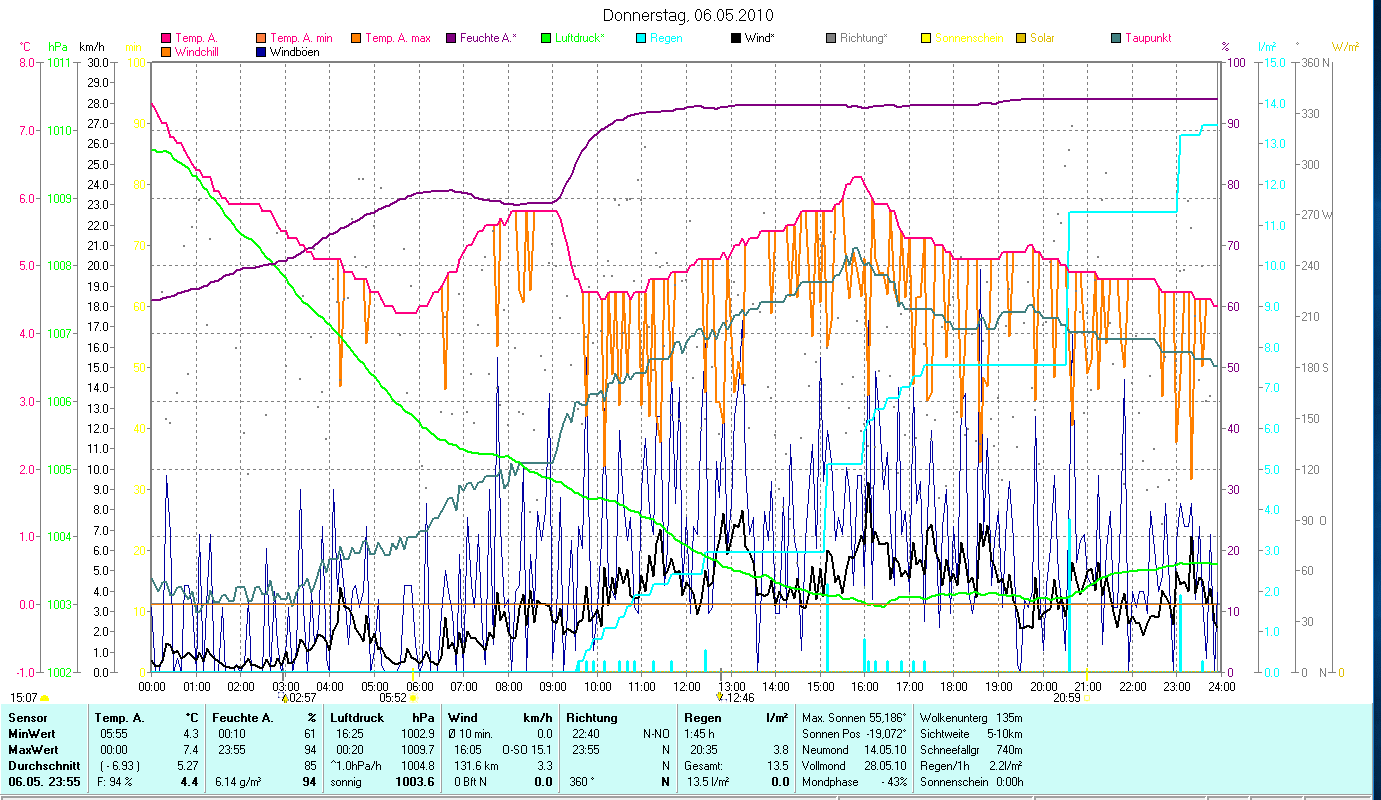Click the Solar legend entry
The height and width of the screenshot is (800, 1381).
click(1042, 39)
